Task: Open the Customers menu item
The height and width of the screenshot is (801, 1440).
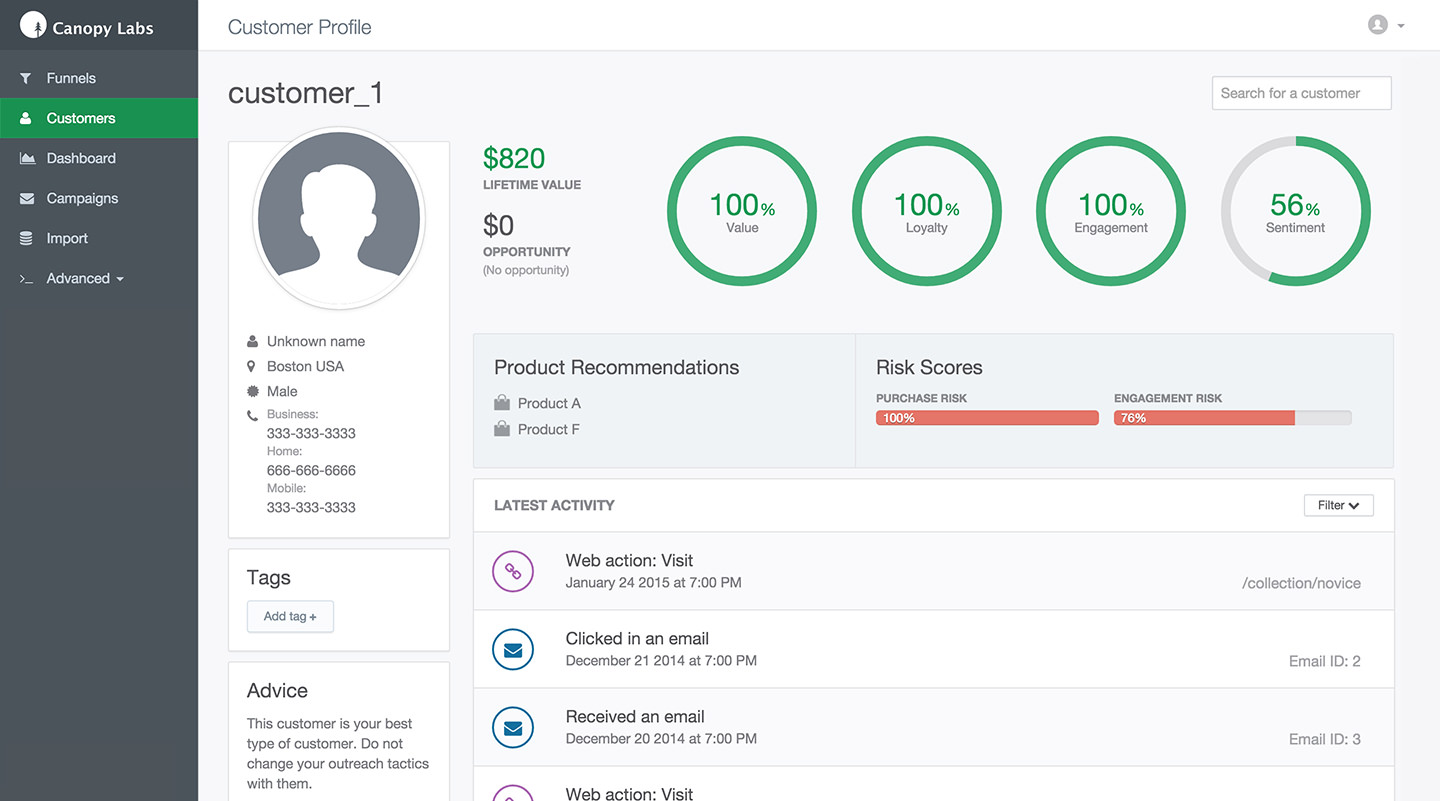Action: click(x=99, y=118)
